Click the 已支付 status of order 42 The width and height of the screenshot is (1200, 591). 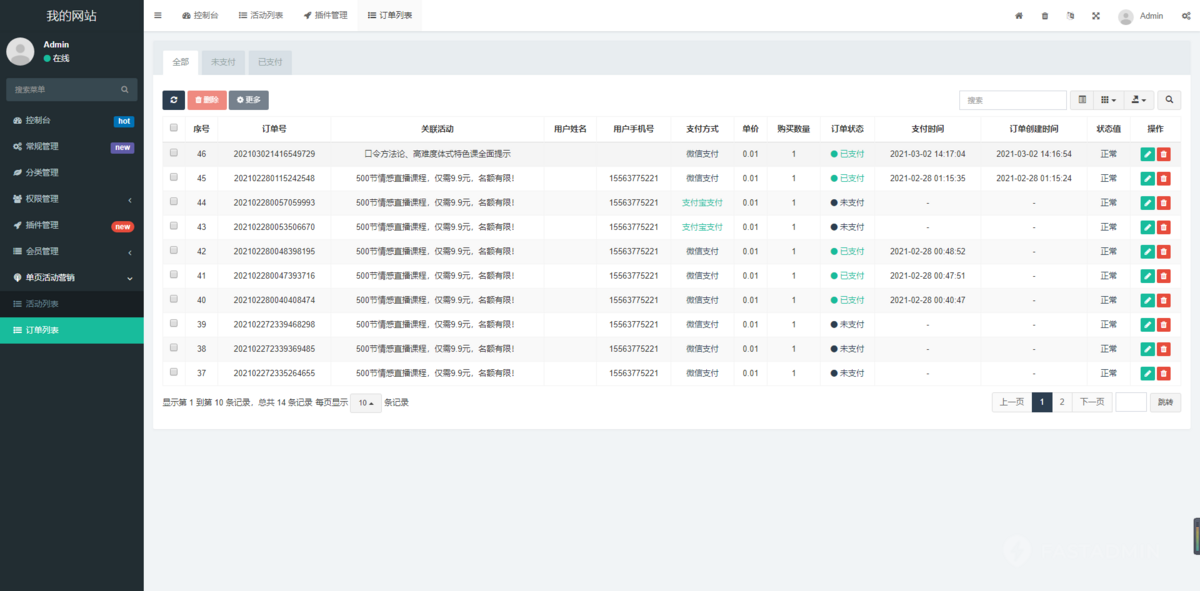click(847, 251)
